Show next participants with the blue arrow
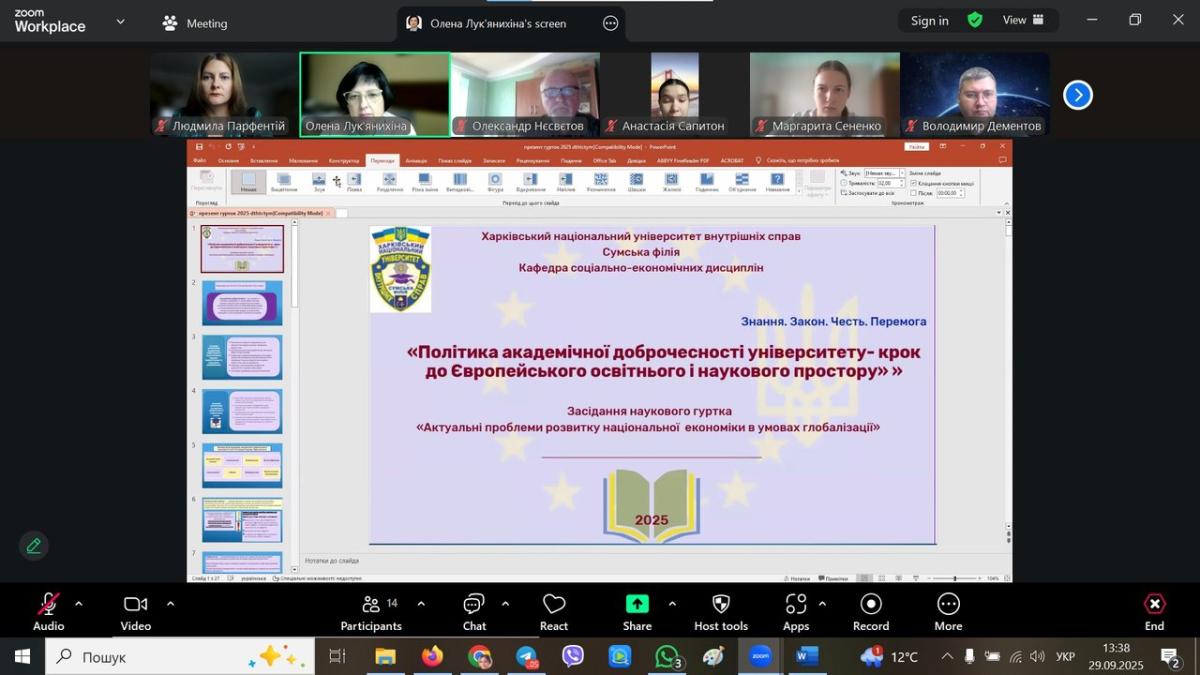This screenshot has height=675, width=1200. pos(1077,95)
